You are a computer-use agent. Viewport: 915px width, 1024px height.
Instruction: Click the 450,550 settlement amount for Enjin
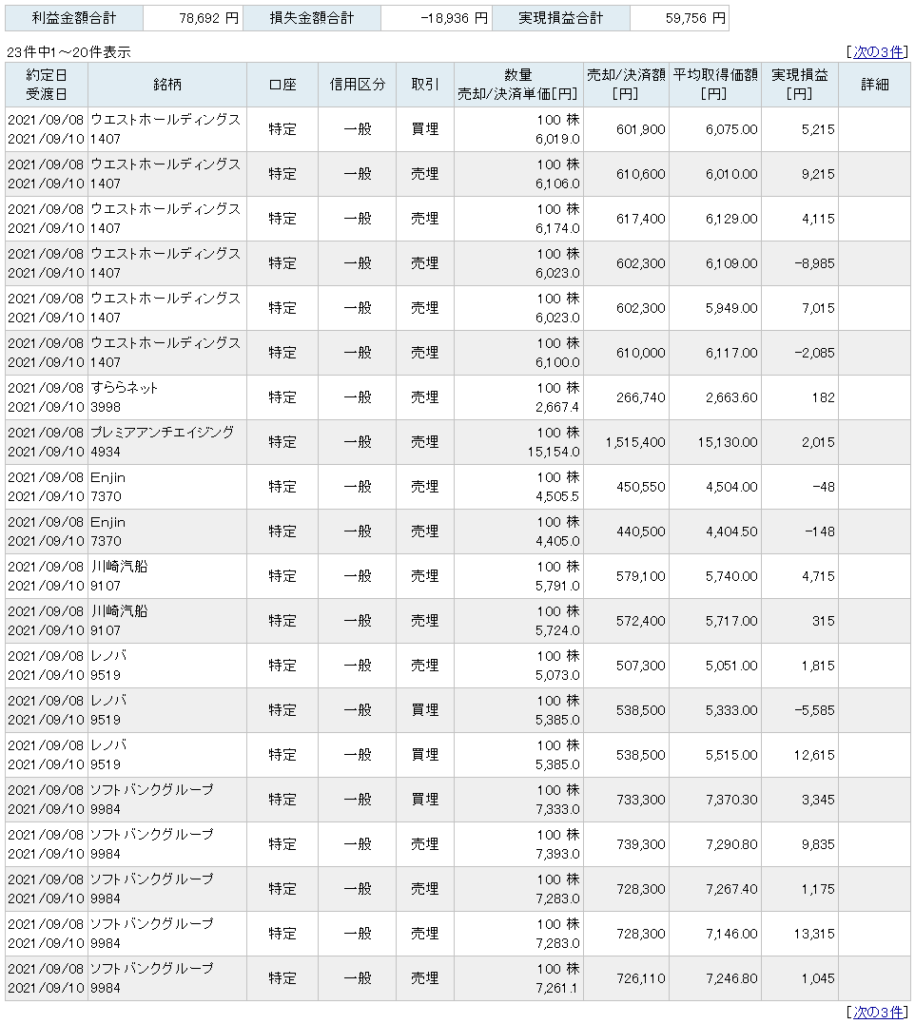point(641,487)
